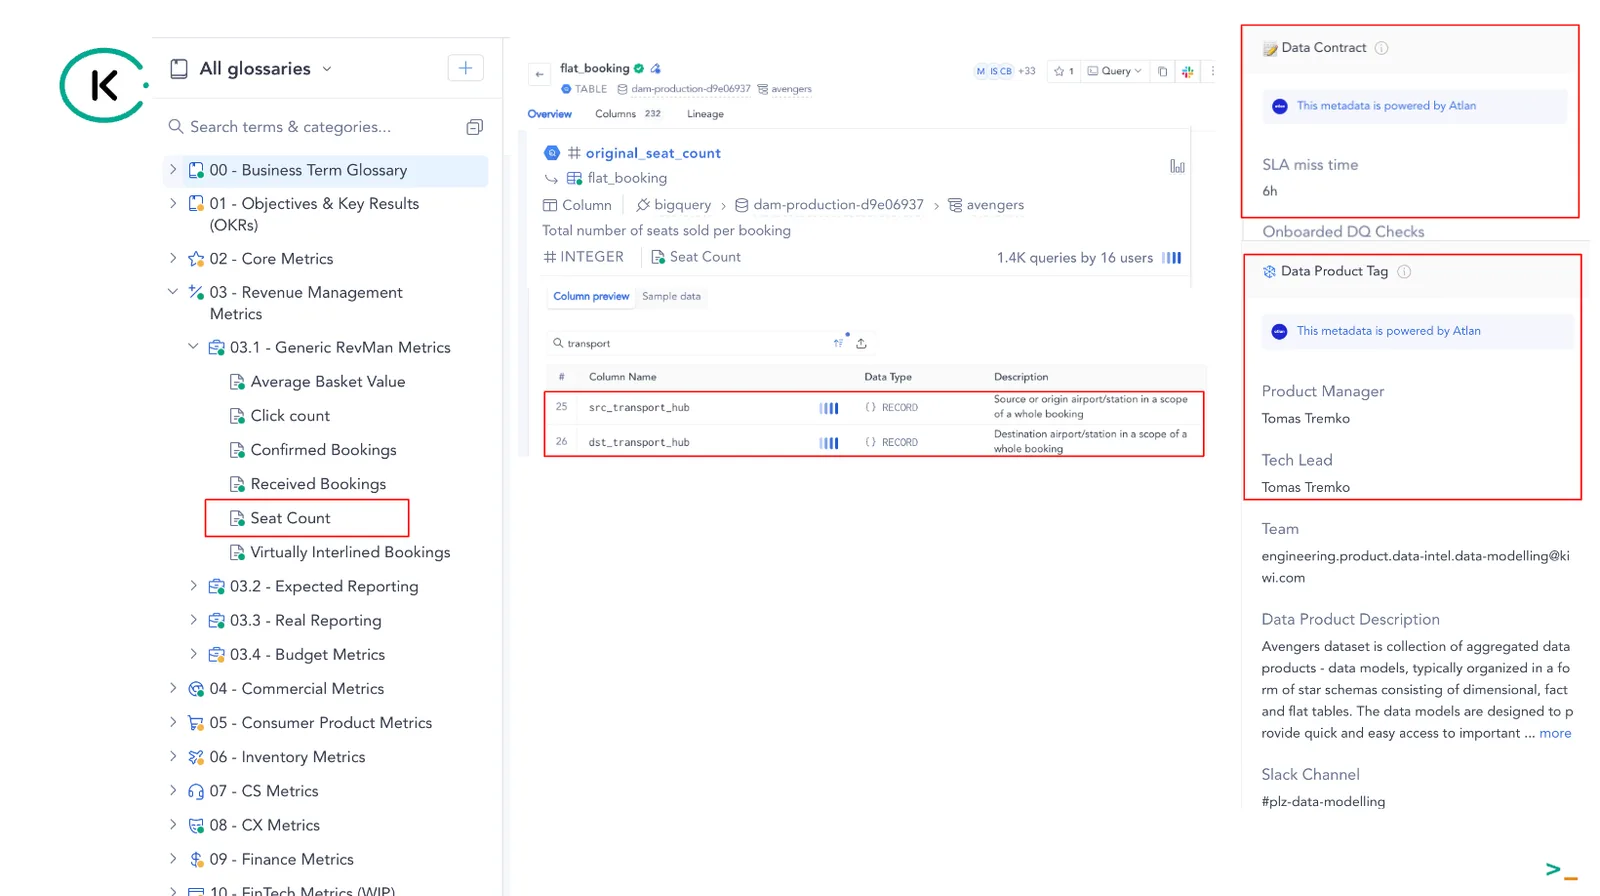Expand 04 - Commercial Metrics
Screen dimensions: 1600x896
pyautogui.click(x=173, y=688)
